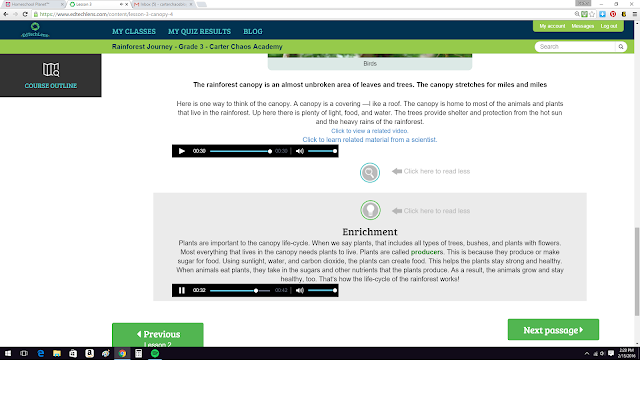Image resolution: width=640 pixels, height=396 pixels.
Task: Click the blue download extension icon
Action: click(602, 14)
